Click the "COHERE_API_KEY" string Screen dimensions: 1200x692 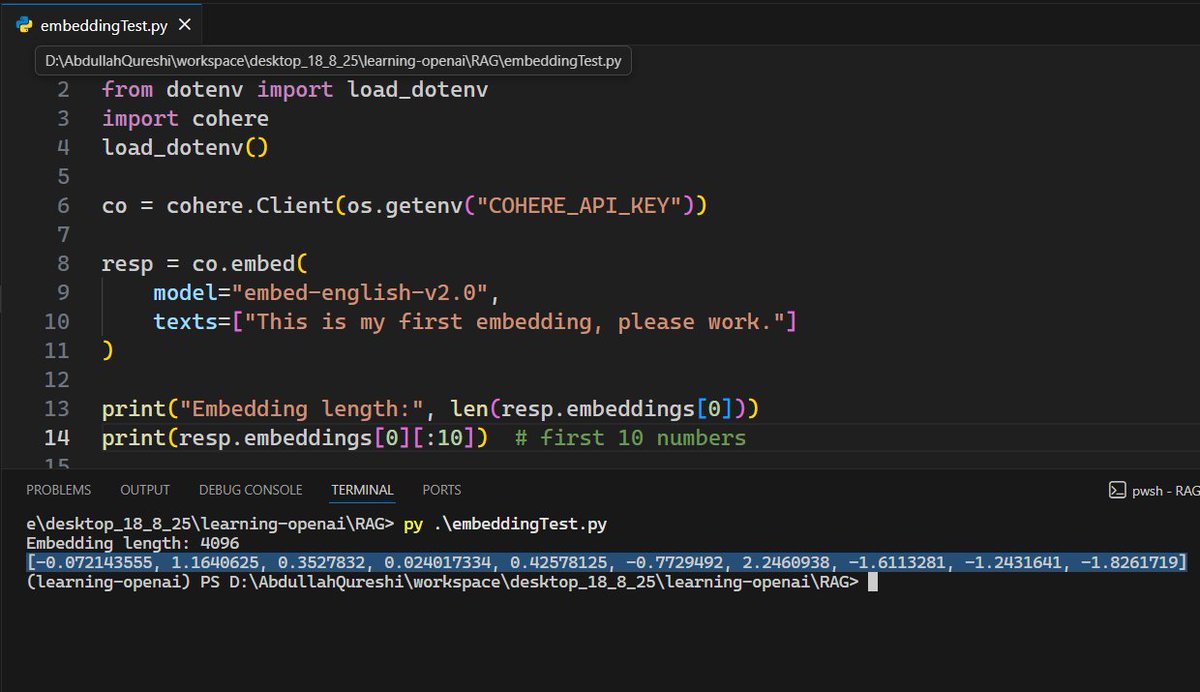click(x=579, y=206)
